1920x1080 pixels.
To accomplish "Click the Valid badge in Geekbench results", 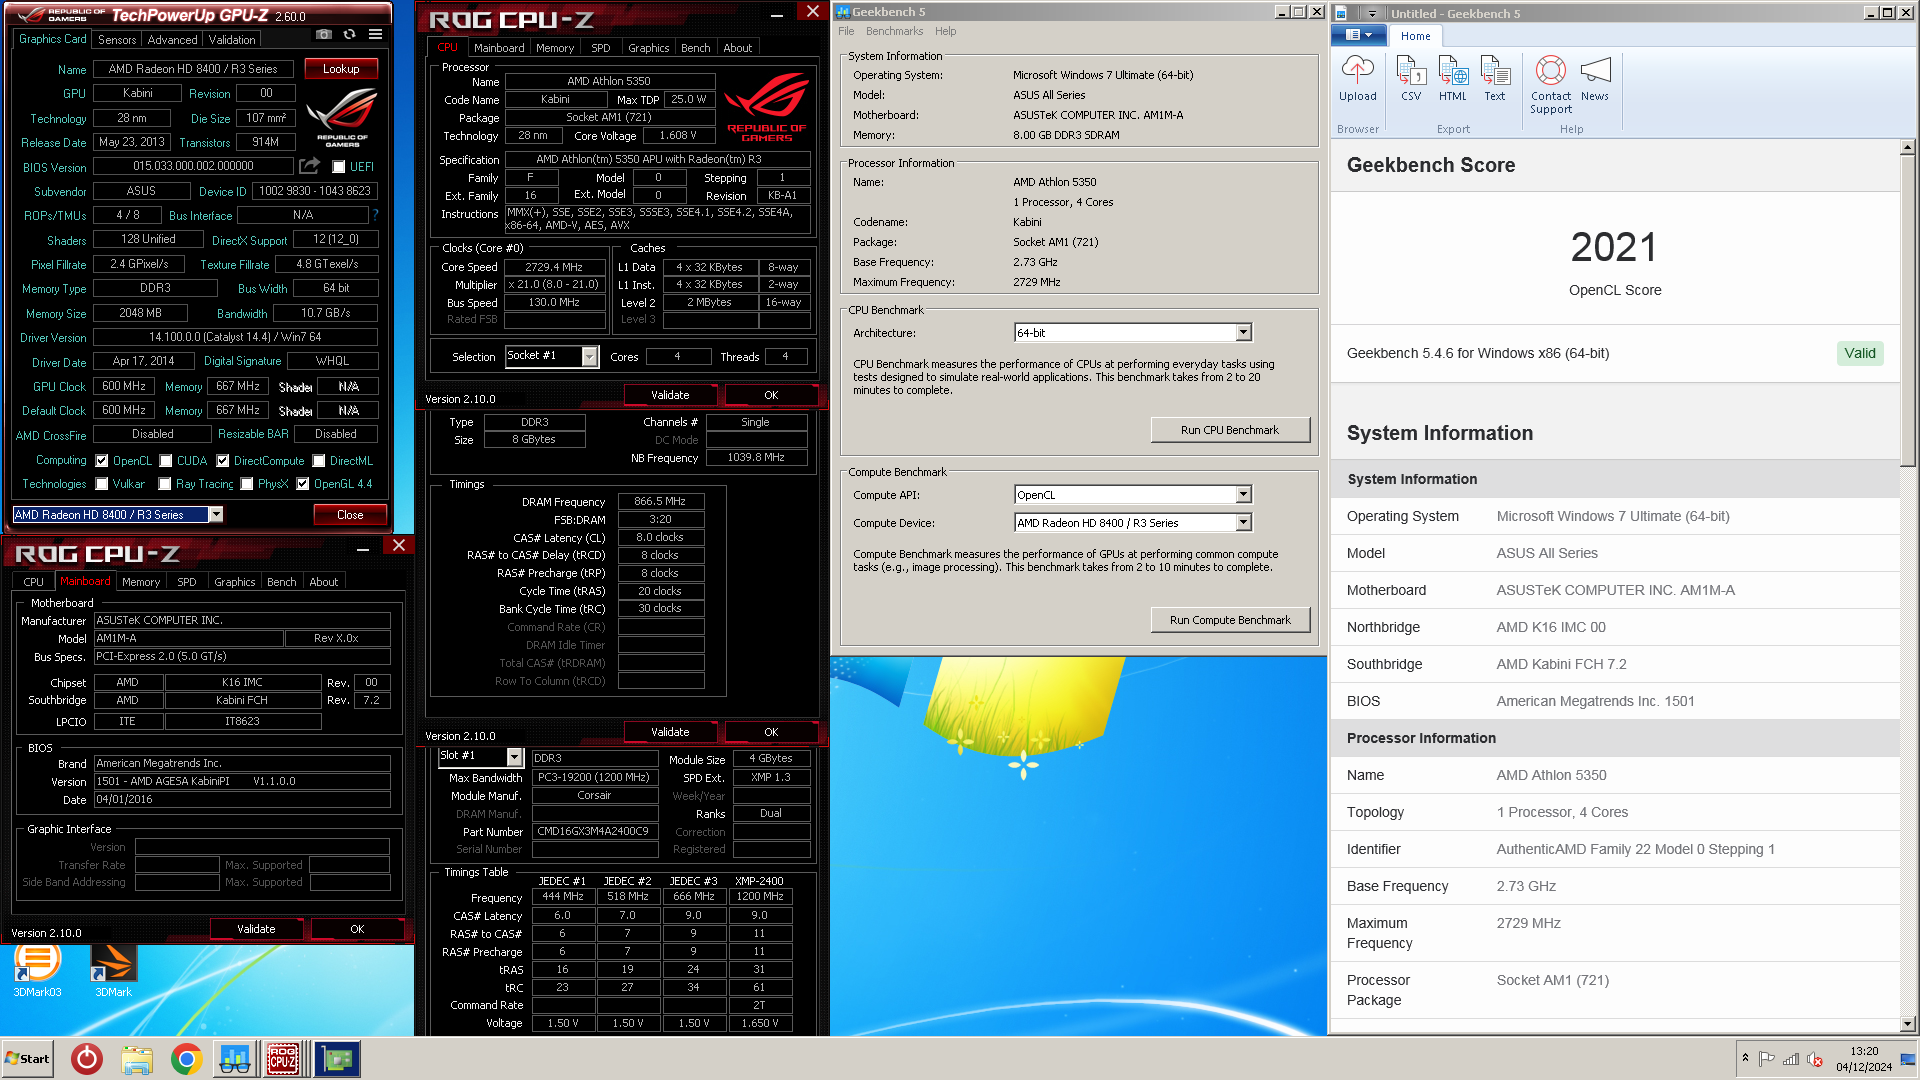I will [x=1860, y=353].
